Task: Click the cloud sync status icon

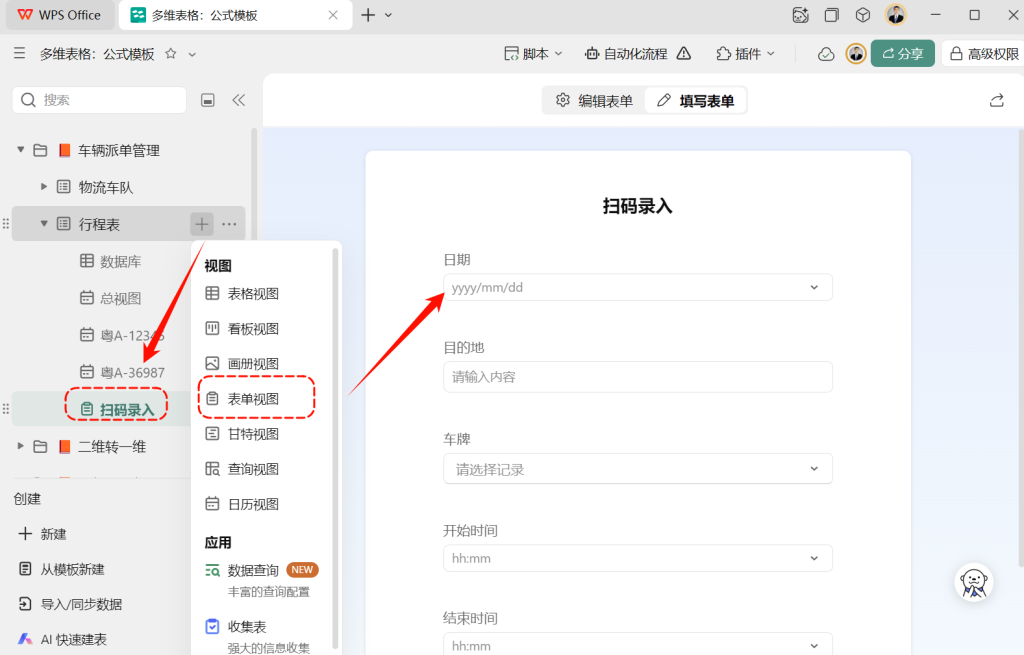Action: tap(826, 54)
